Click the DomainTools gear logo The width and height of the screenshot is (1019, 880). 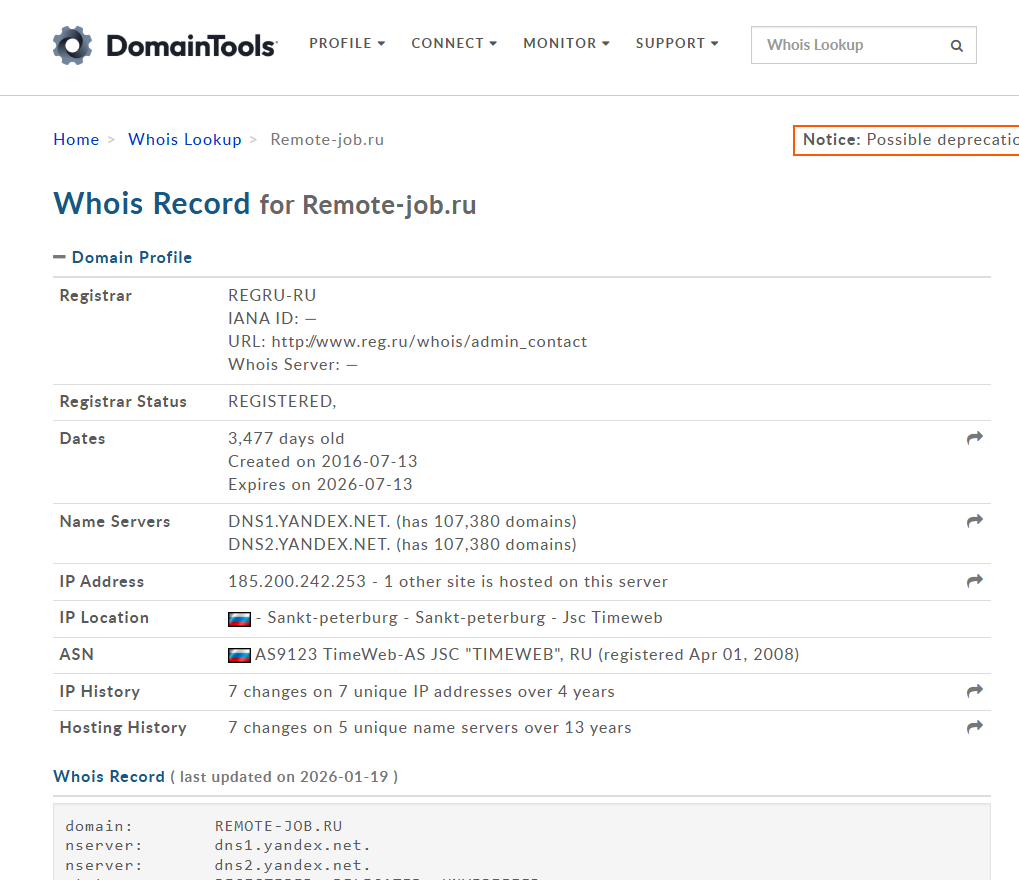tap(72, 45)
